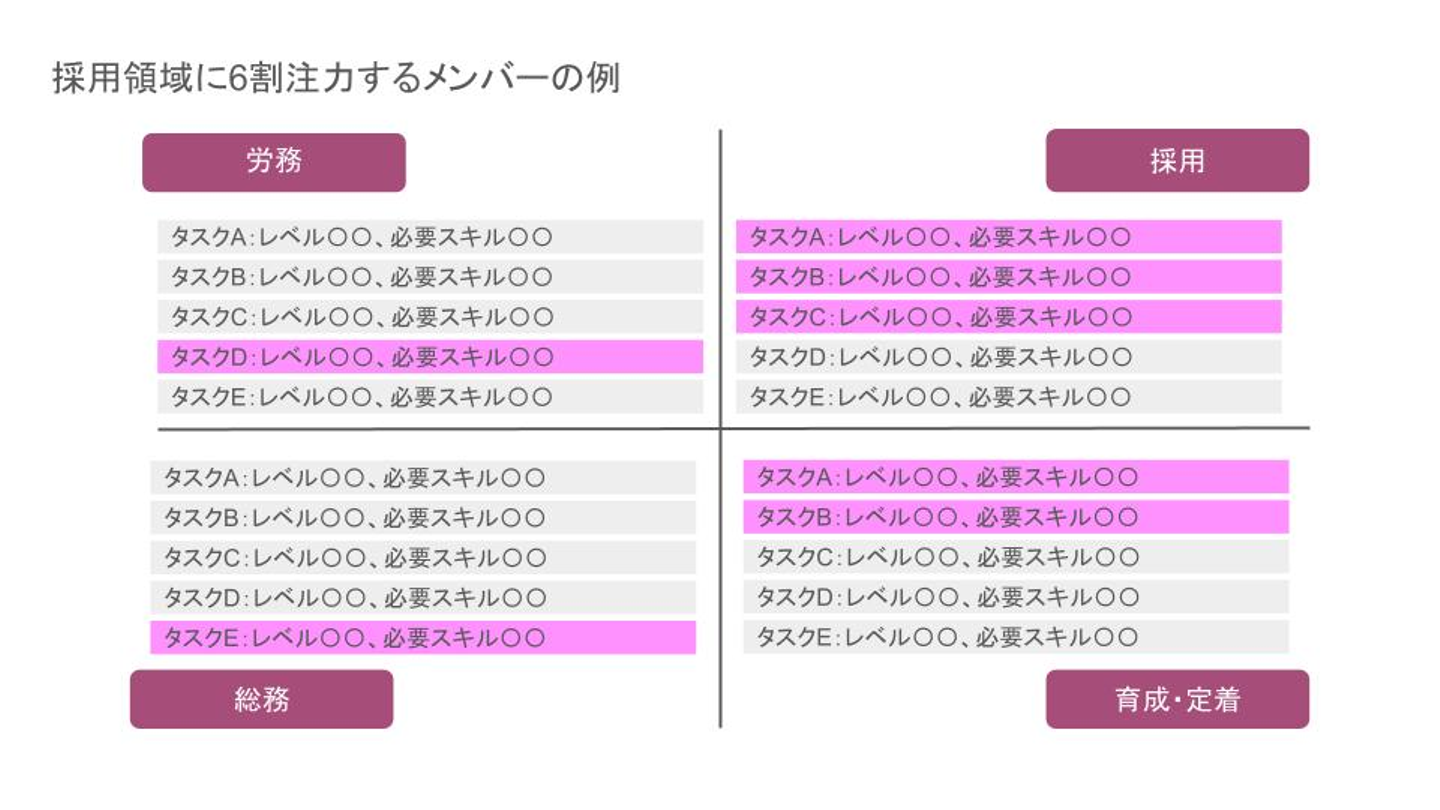Viewport: 1440px width, 810px height.
Task: Select タスクA row in the 総務 quadrant
Action: point(423,478)
